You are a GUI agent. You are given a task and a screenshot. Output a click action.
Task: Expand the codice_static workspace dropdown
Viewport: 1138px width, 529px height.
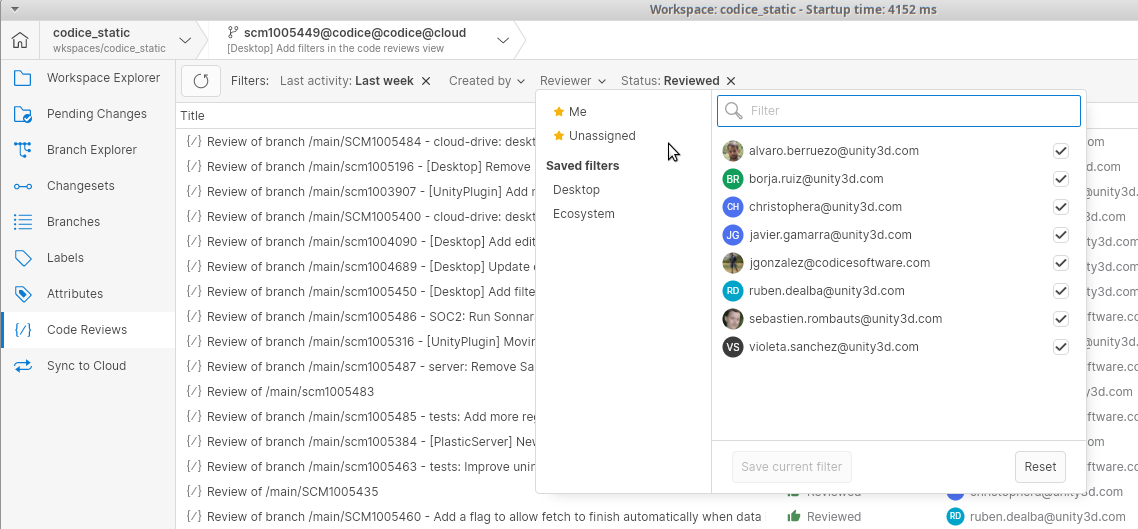[185, 41]
